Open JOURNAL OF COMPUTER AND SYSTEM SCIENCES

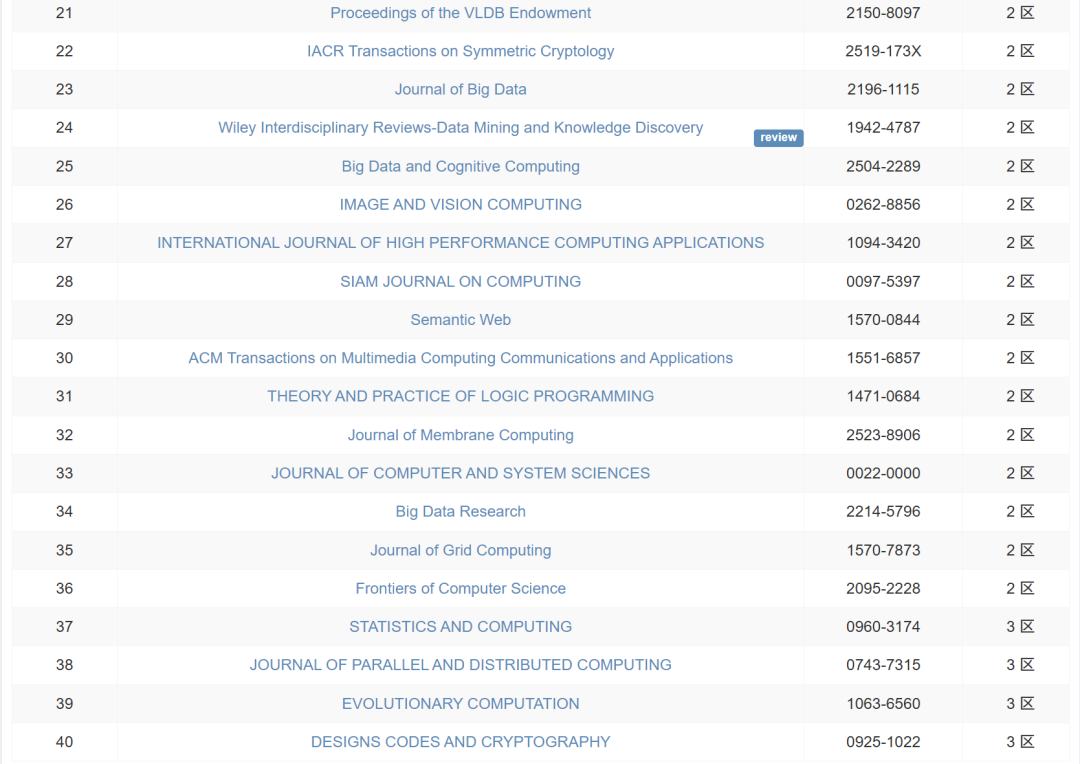pyautogui.click(x=460, y=473)
